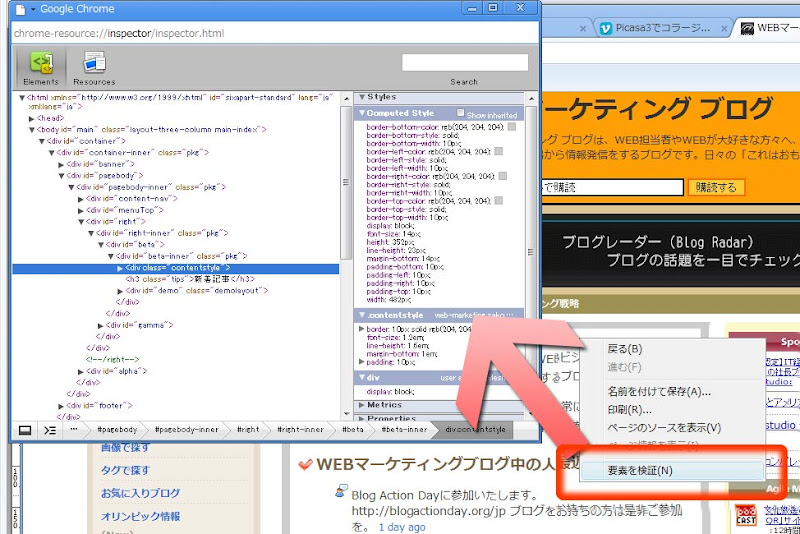
Task: Click #pagebody-inner breadcrumb
Action: pos(186,429)
